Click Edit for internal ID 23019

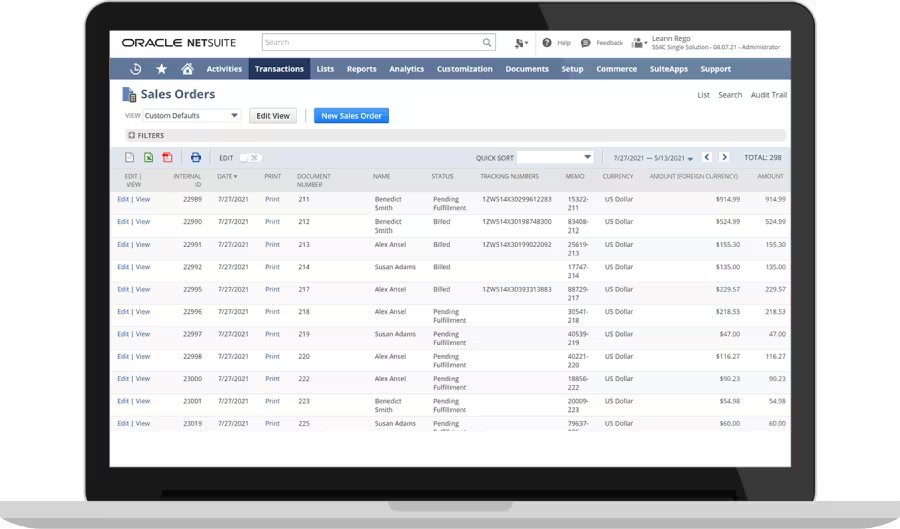click(x=123, y=424)
